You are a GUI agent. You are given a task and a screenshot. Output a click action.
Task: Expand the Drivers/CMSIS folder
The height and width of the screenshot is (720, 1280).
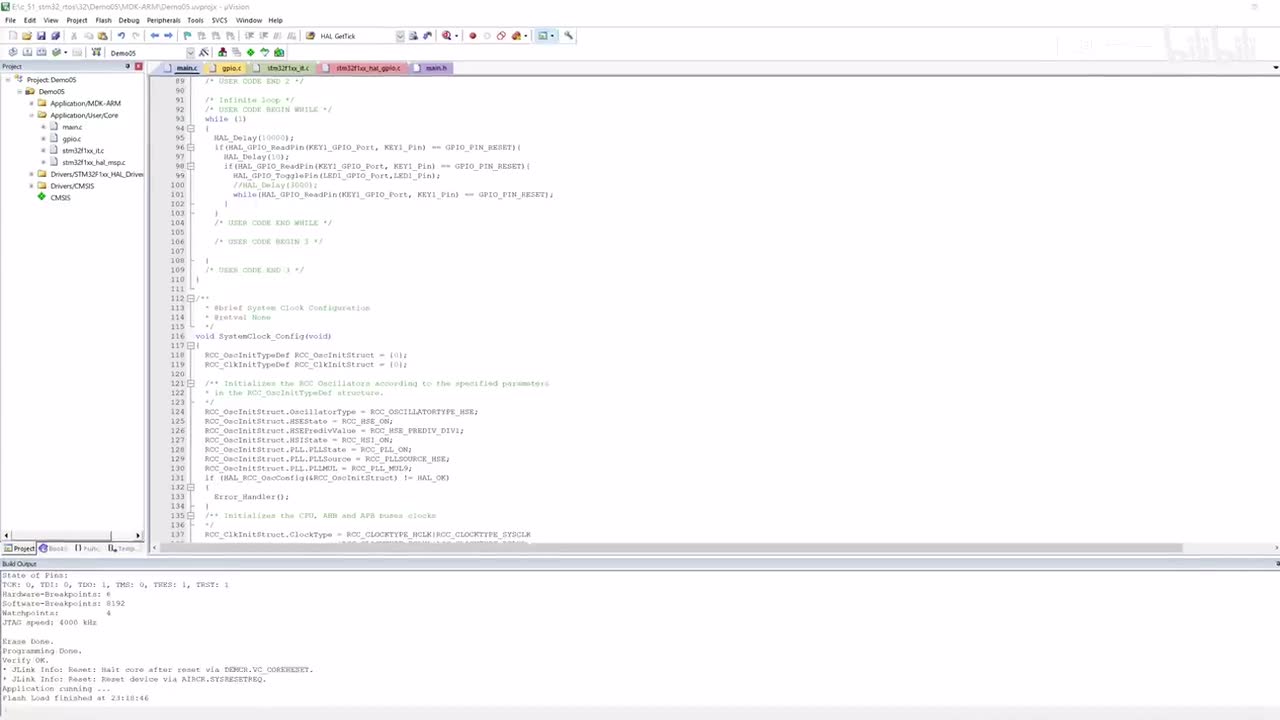(31, 186)
